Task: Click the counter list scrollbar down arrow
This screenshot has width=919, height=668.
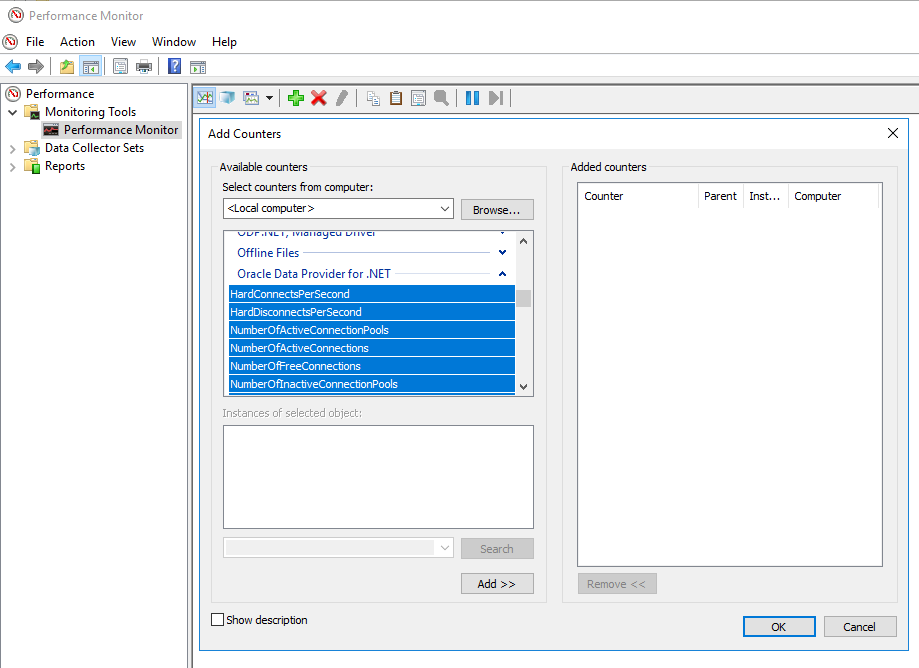Action: point(523,386)
